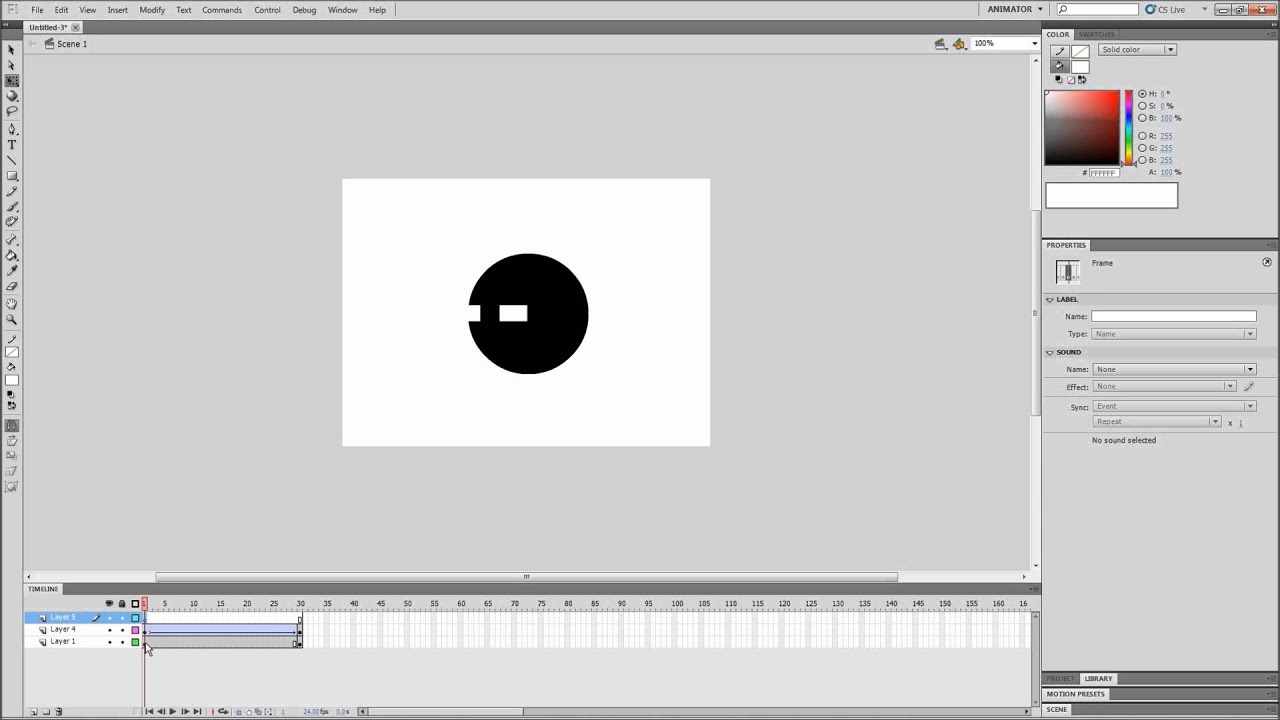The width and height of the screenshot is (1280, 720).
Task: Select the Pencil tool
Action: click(x=12, y=192)
